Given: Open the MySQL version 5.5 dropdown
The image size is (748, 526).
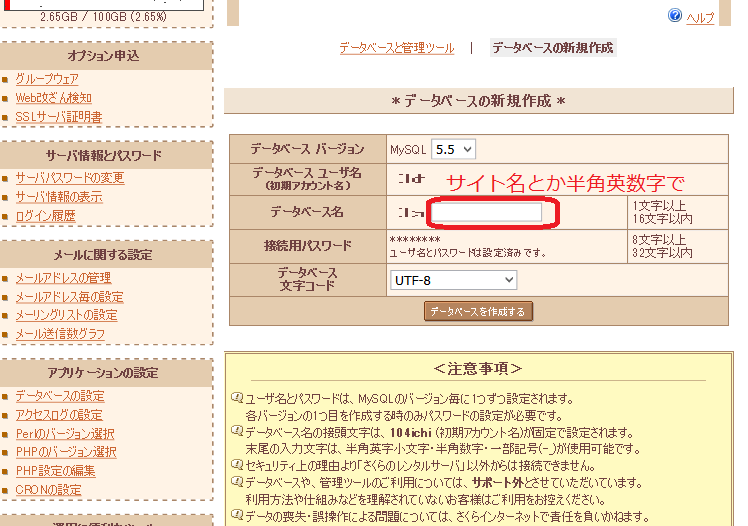Looking at the screenshot, I should click(x=453, y=149).
